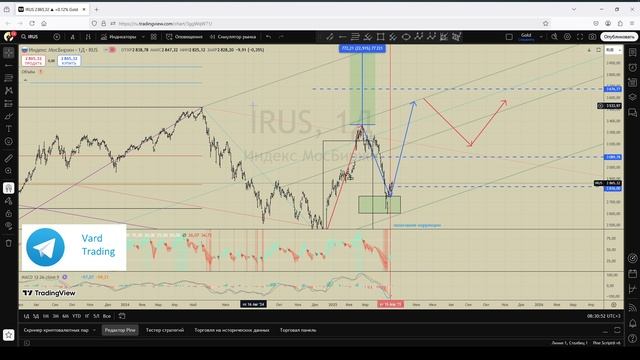640x360 pixels.
Task: Open a new browser tab
Action: 97,9
